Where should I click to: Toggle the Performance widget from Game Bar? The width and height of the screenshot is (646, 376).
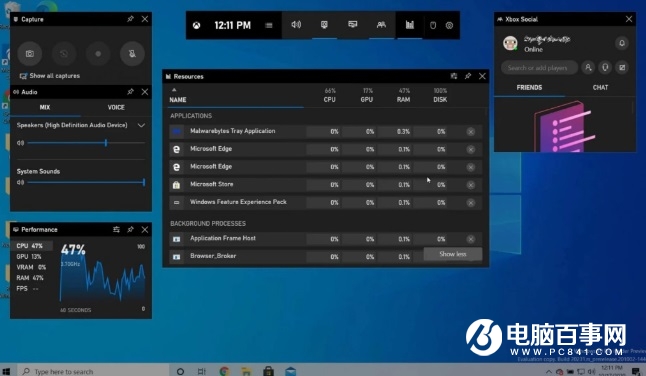[x=353, y=25]
